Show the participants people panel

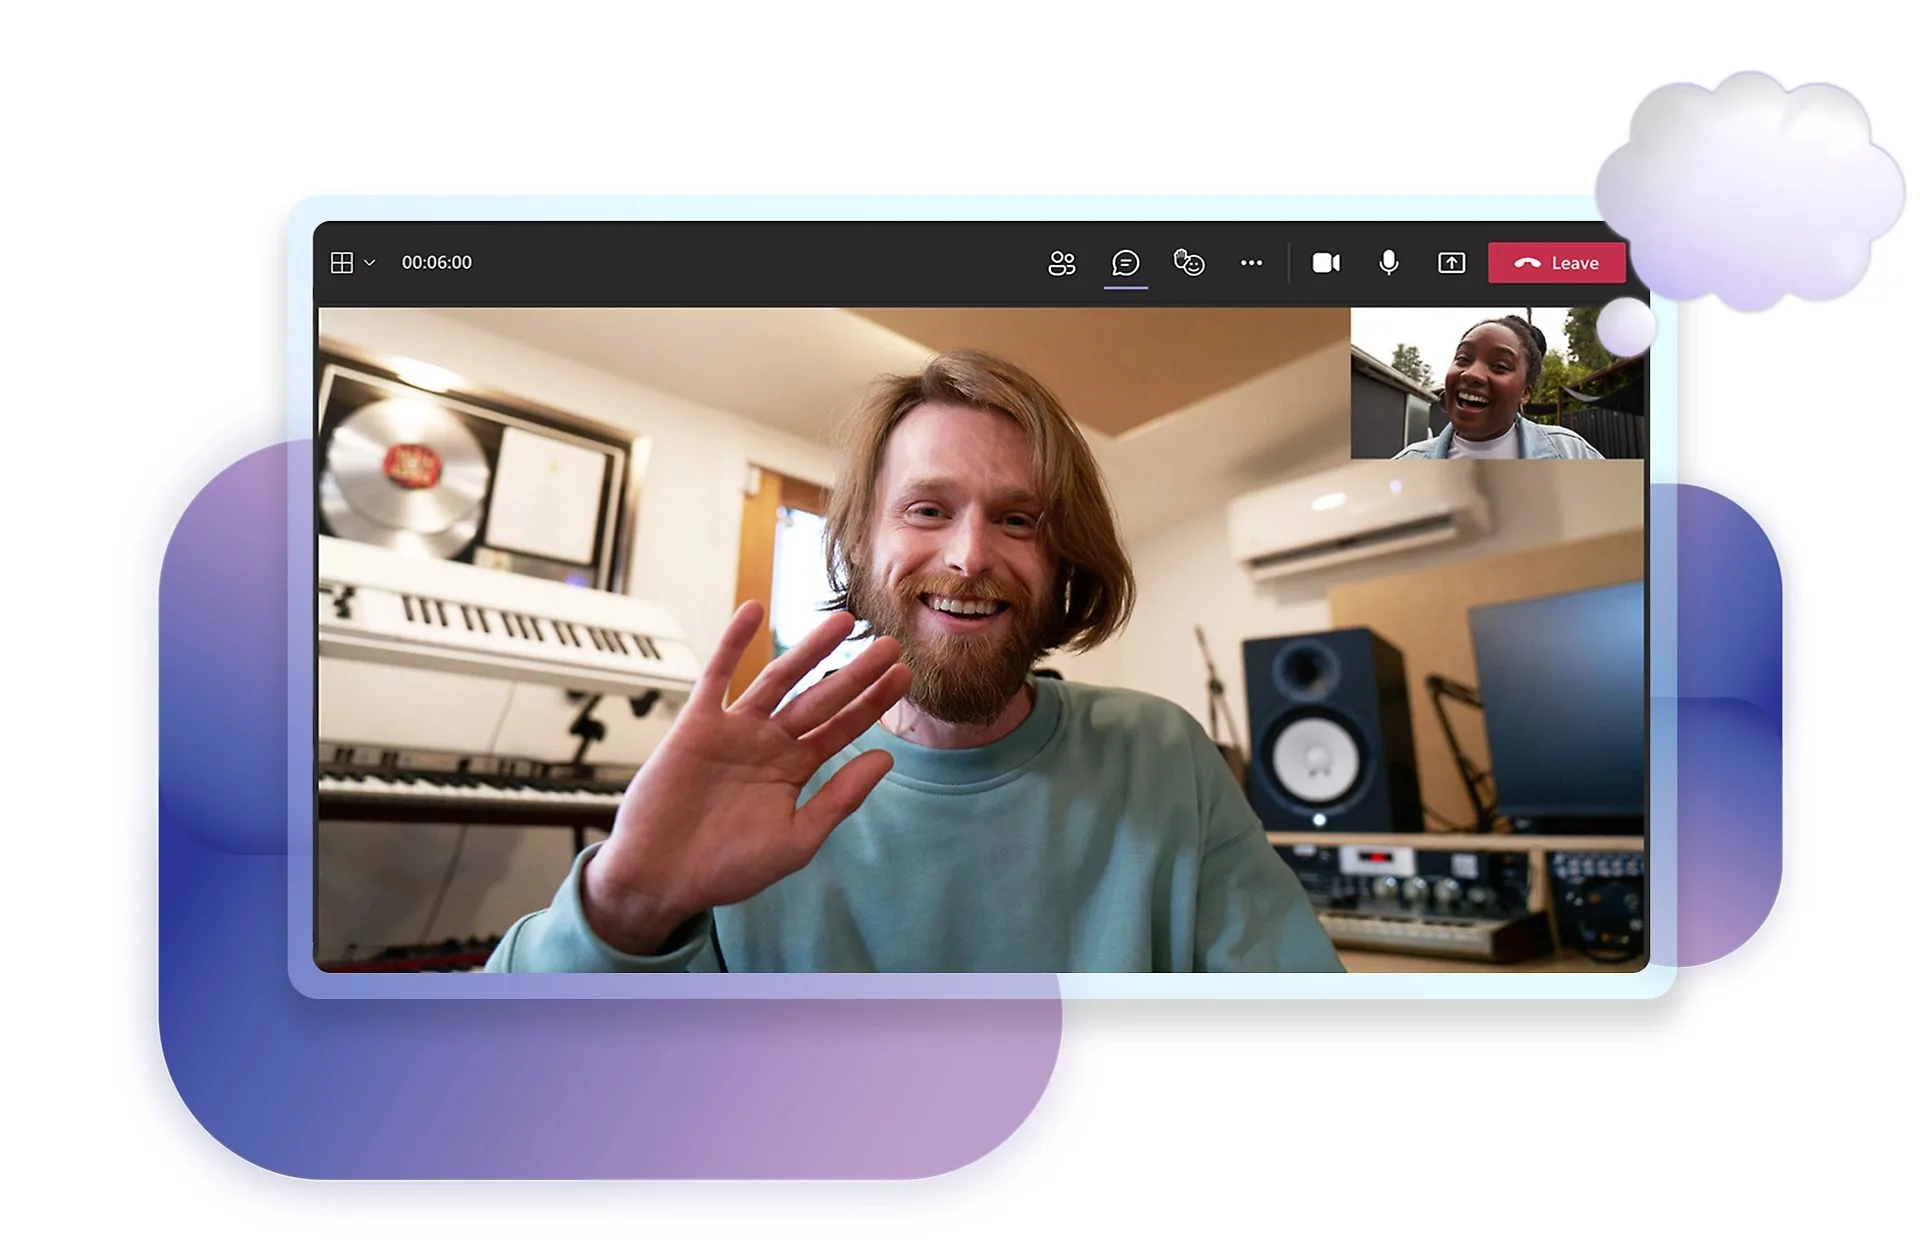(x=1061, y=263)
